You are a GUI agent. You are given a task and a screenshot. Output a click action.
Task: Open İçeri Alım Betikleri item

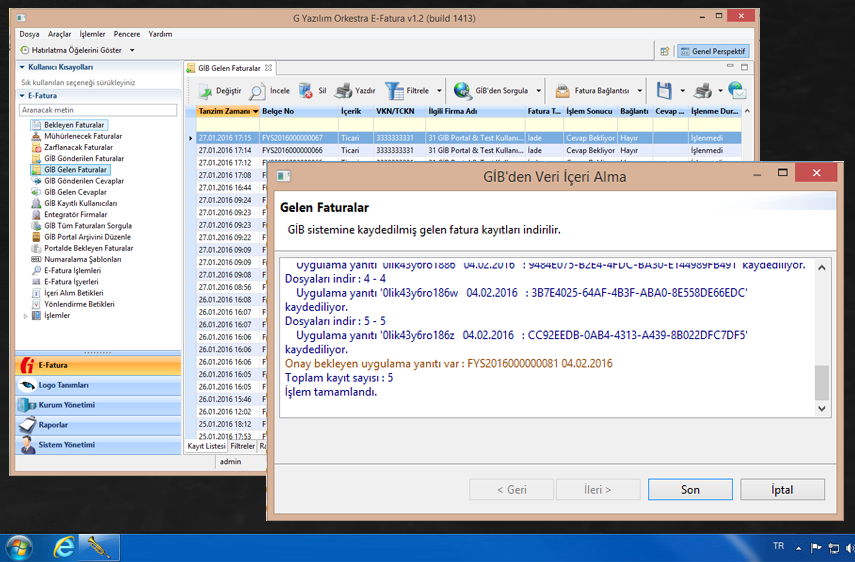coord(74,293)
